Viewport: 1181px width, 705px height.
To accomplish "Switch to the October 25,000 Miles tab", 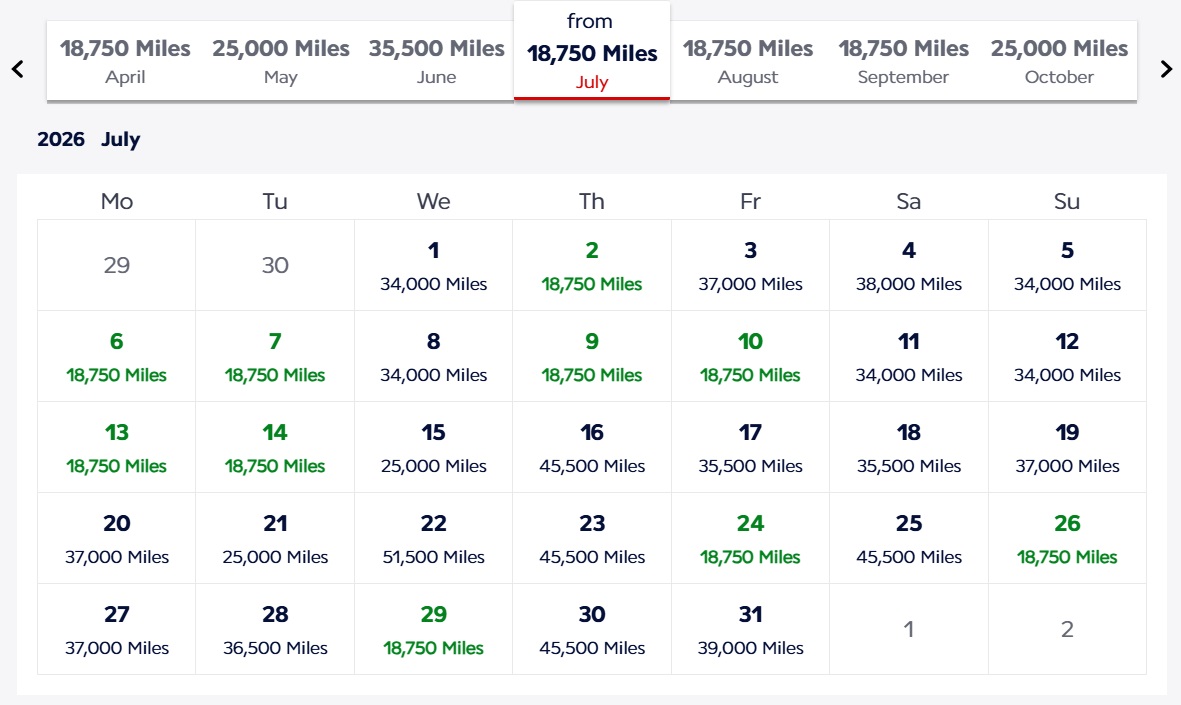I will [x=1059, y=62].
